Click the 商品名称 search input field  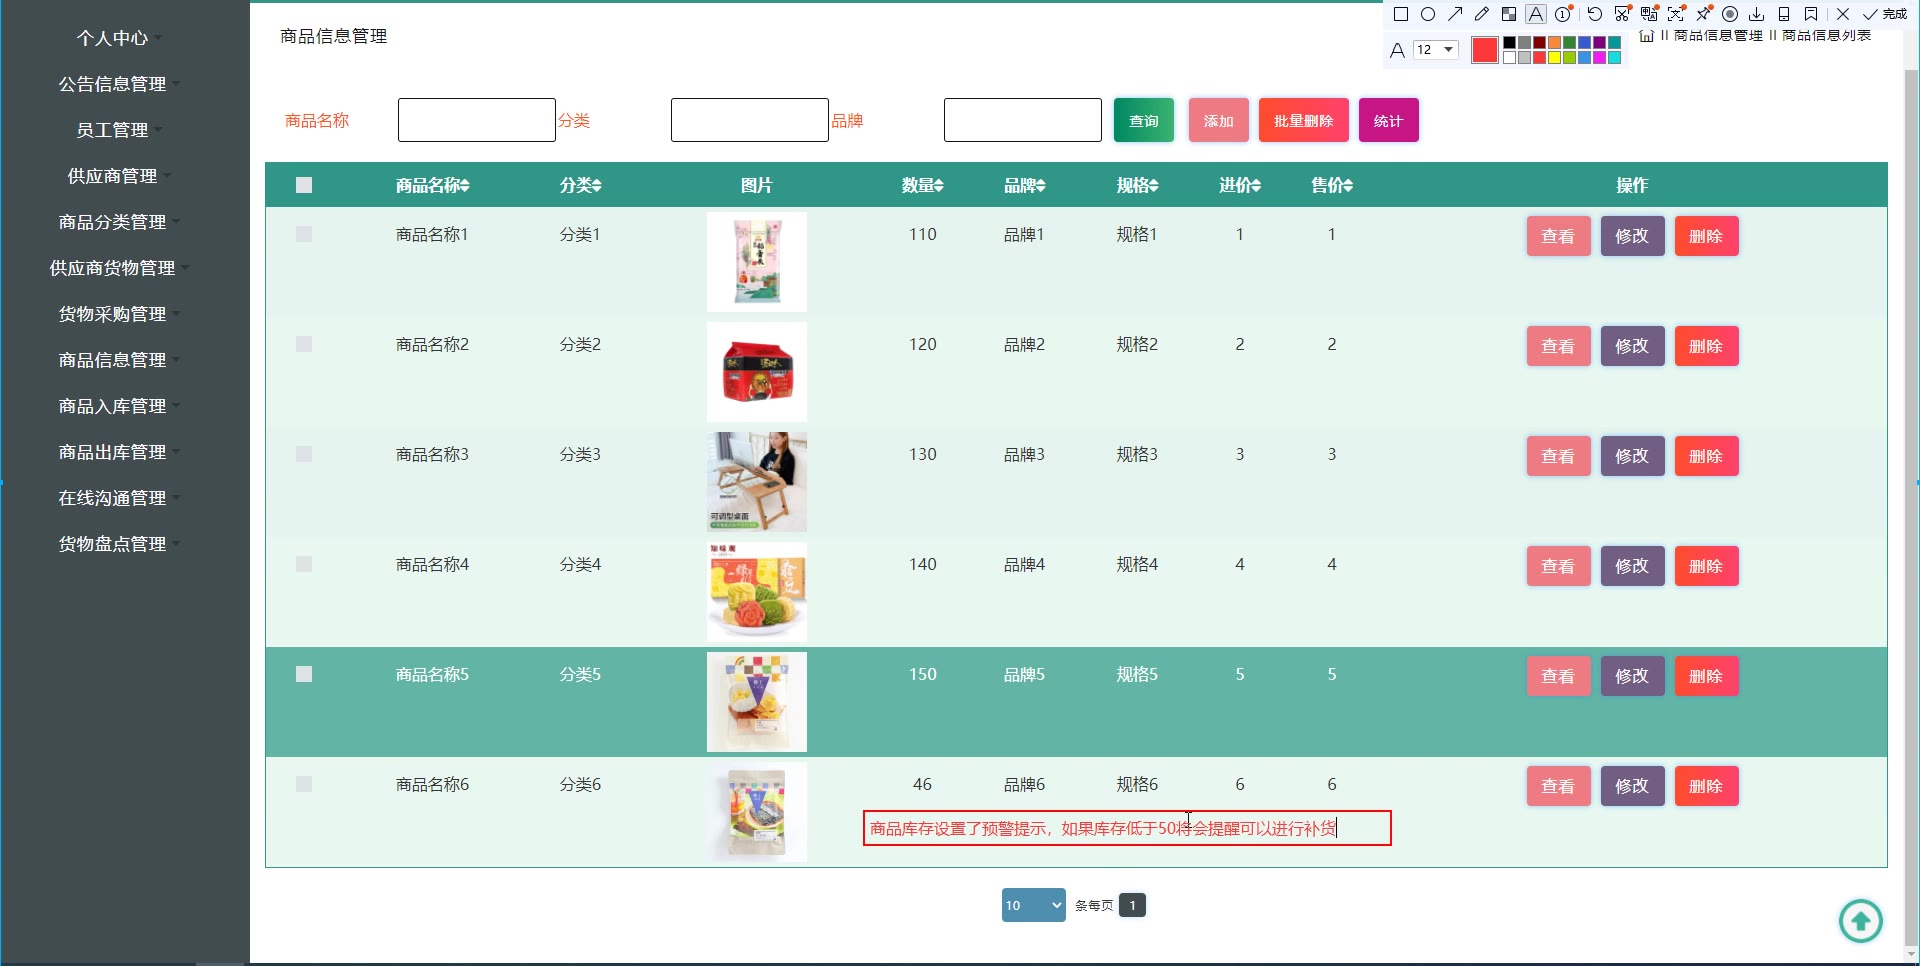(x=477, y=120)
